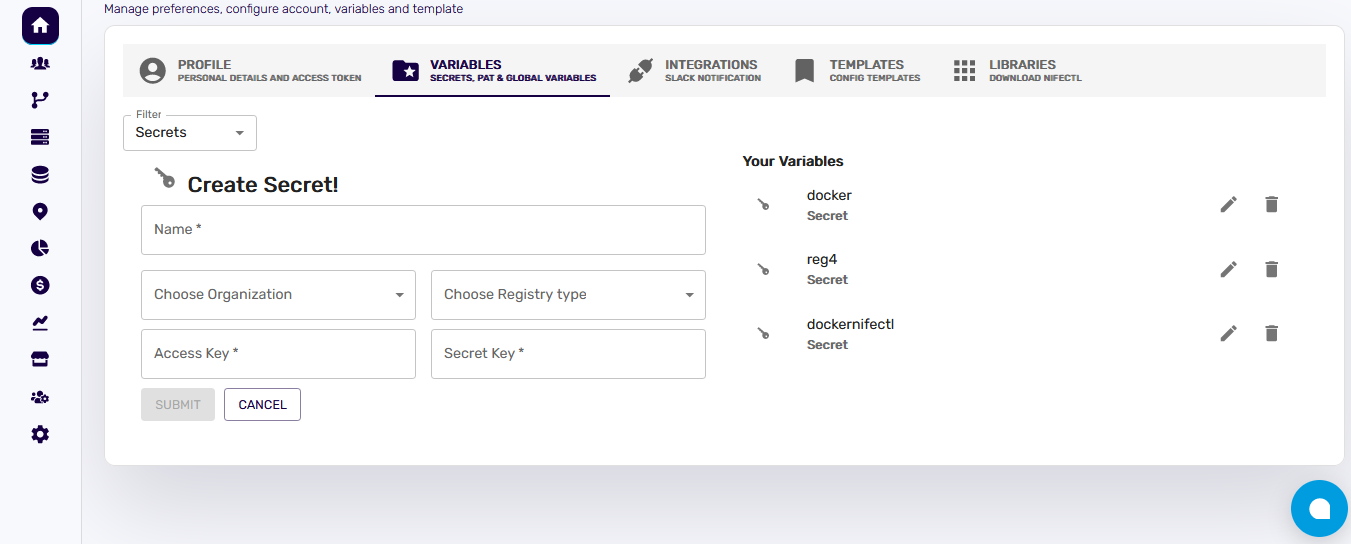Focus the Secret Key field
Viewport: 1351px width, 544px height.
coord(568,354)
